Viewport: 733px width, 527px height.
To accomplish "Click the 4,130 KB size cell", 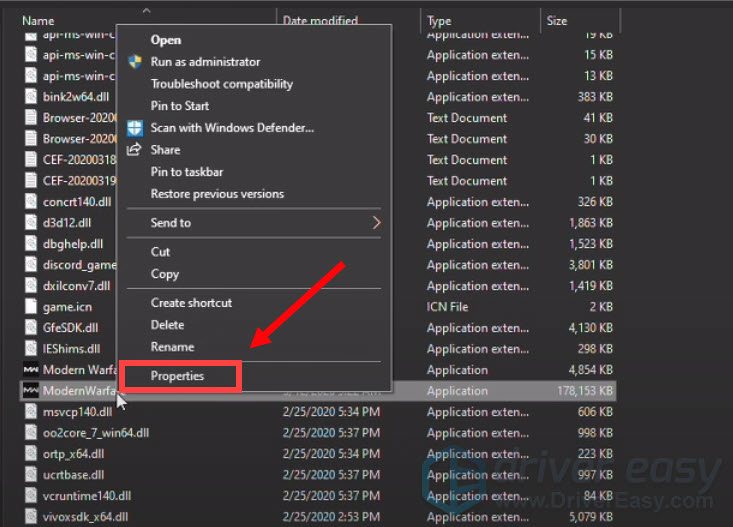I will [x=591, y=328].
